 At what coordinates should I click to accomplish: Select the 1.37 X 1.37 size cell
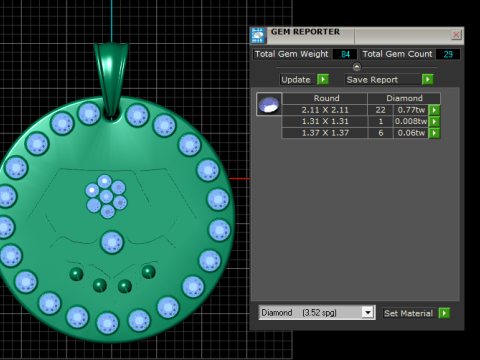pyautogui.click(x=325, y=133)
